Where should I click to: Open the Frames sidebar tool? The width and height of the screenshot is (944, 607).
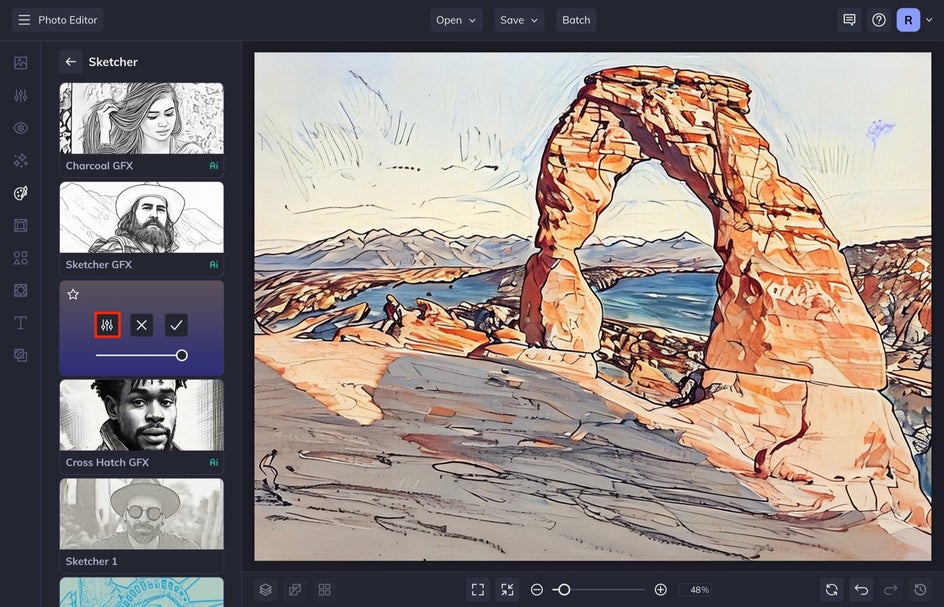point(20,225)
